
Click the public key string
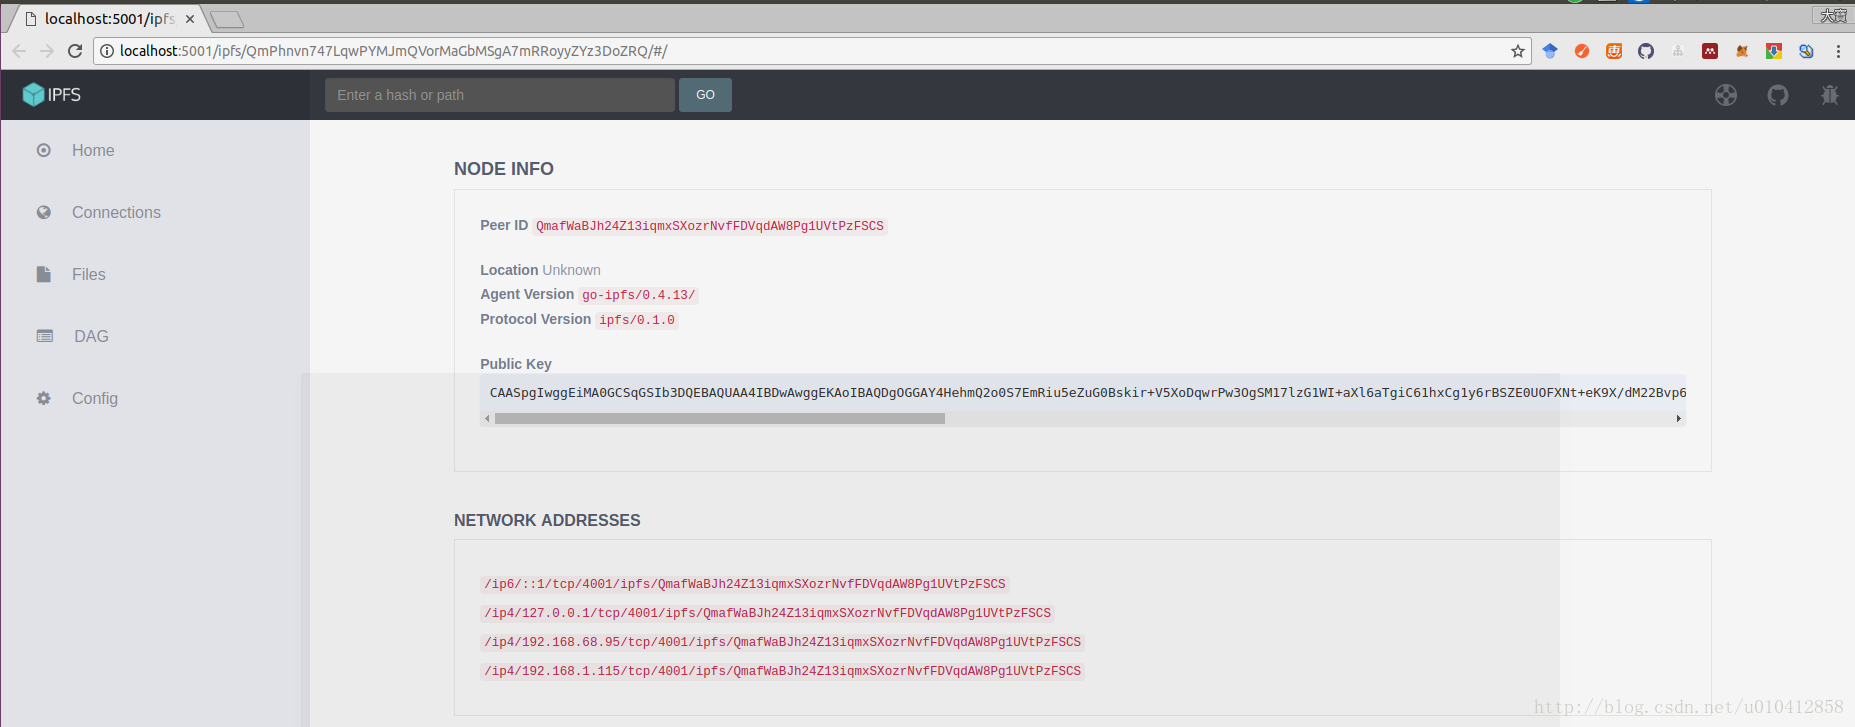(x=1087, y=392)
